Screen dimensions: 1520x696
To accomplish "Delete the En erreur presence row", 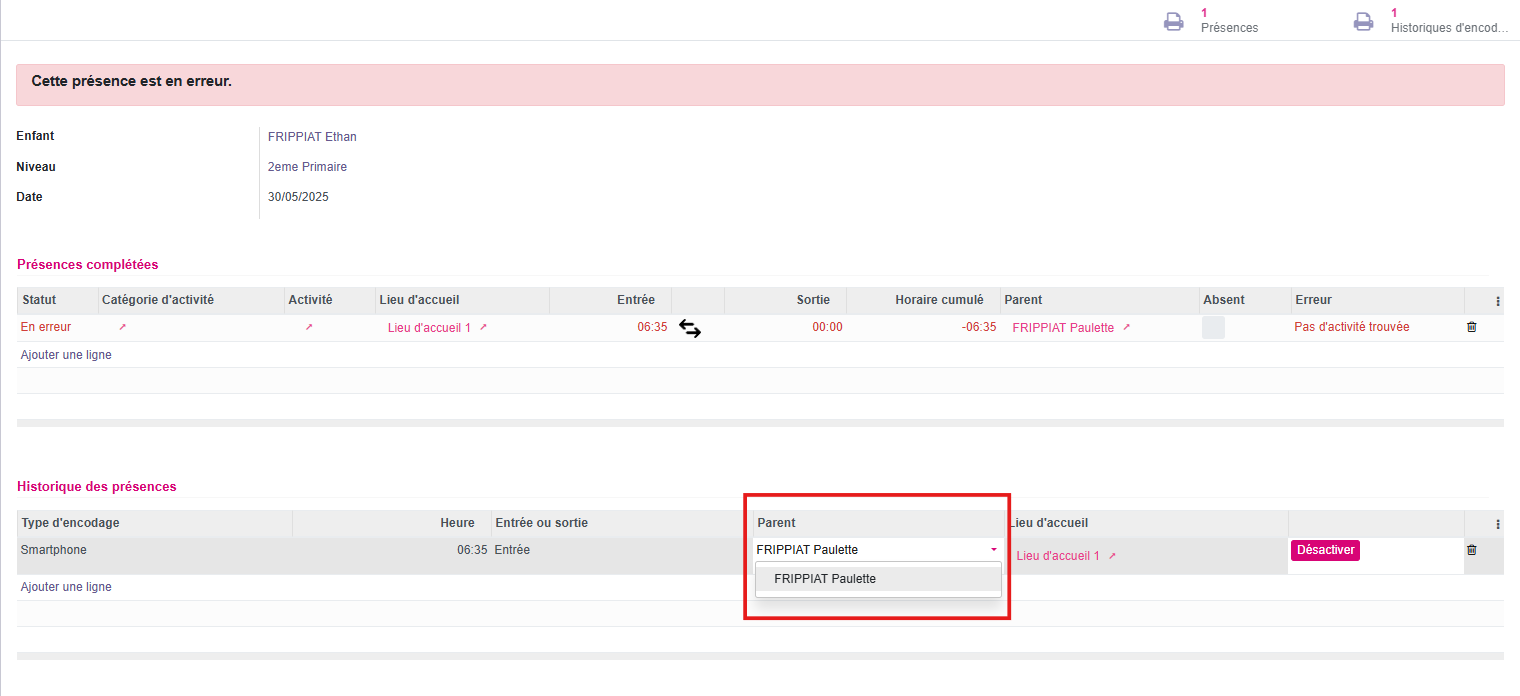I will [x=1471, y=327].
